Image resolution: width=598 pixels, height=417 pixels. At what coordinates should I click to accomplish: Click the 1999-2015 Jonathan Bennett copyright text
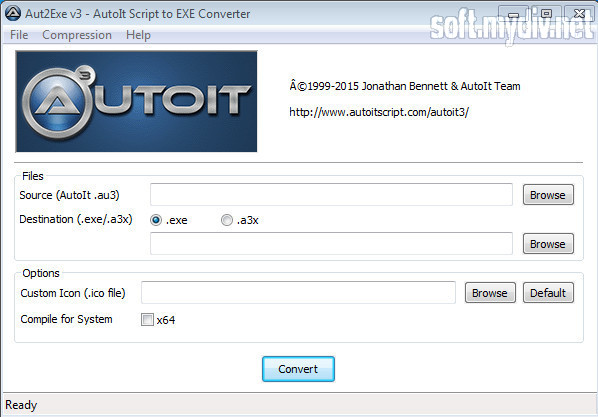pos(405,86)
